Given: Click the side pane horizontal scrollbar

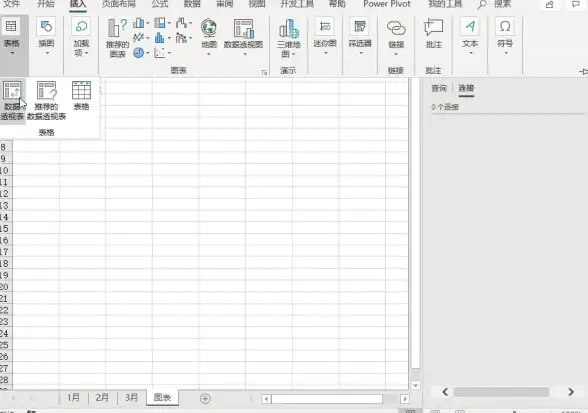Looking at the screenshot, I should tap(501, 392).
